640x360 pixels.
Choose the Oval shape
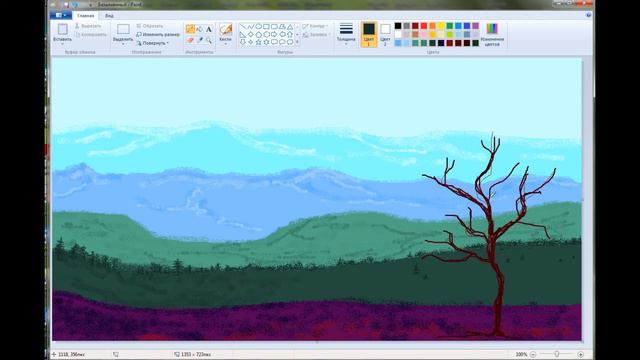[x=258, y=27]
